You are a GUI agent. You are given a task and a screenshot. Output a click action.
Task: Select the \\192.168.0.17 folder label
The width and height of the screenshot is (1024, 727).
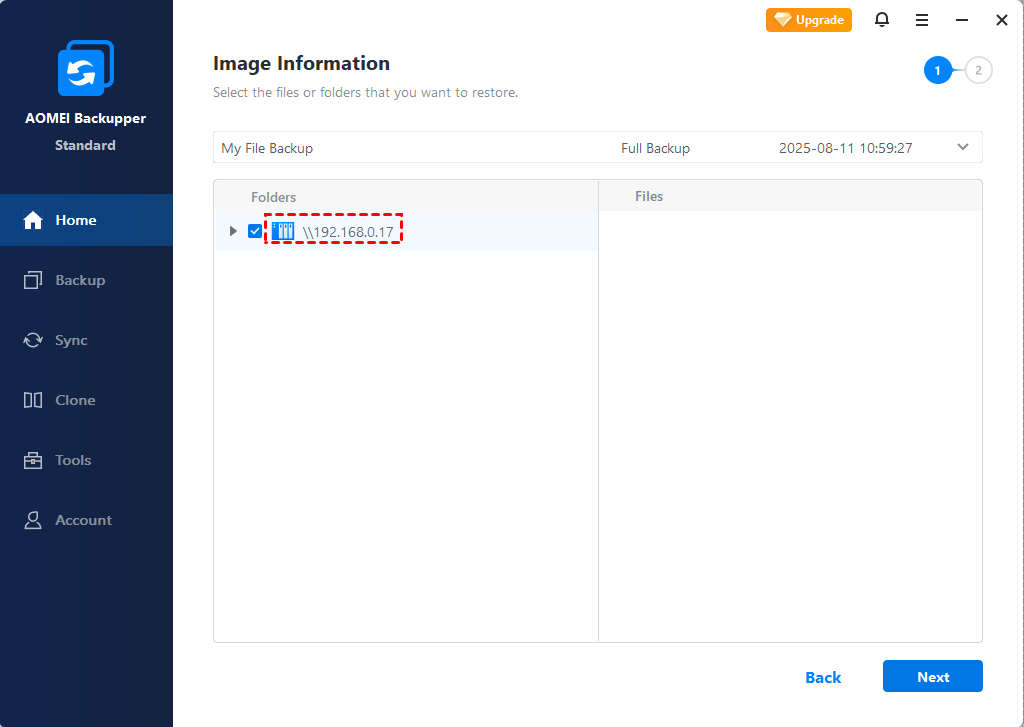(x=348, y=232)
